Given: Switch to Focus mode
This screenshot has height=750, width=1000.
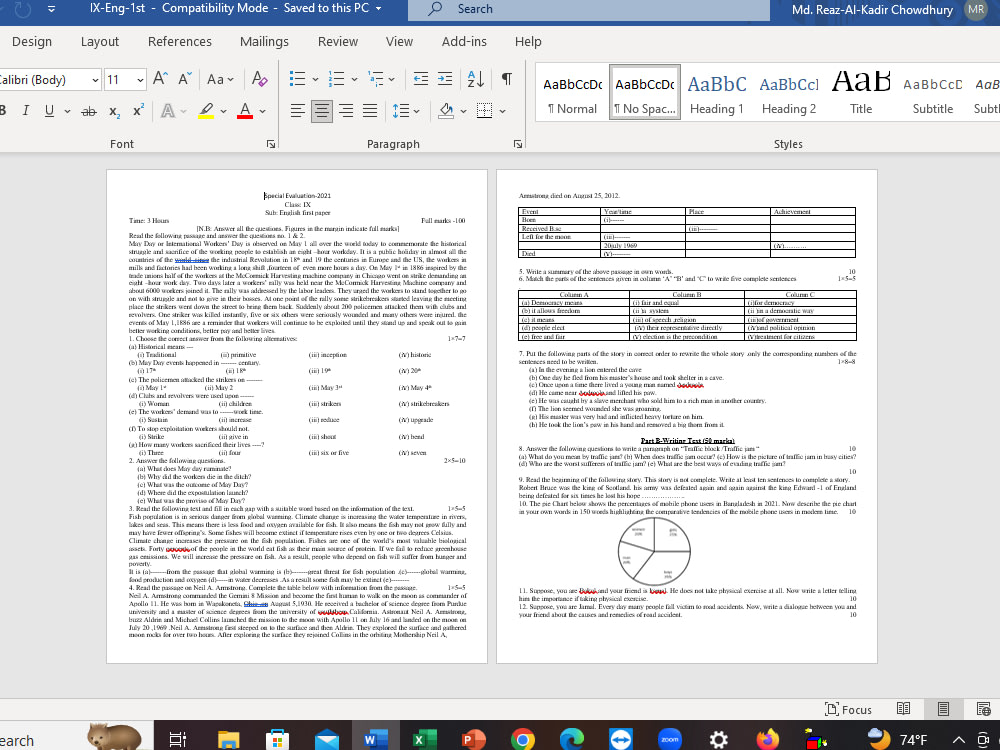Looking at the screenshot, I should [848, 709].
